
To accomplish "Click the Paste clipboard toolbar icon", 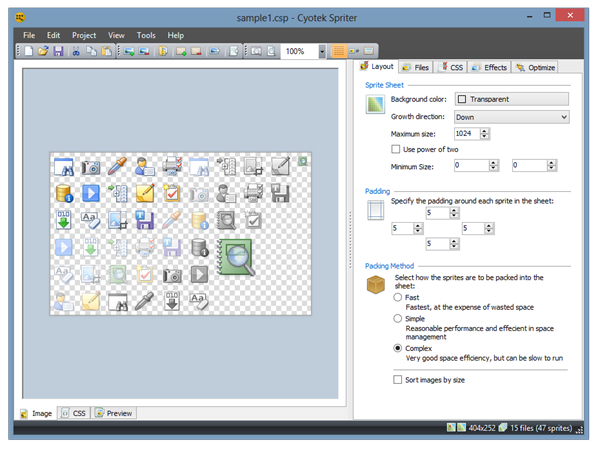I will [105, 51].
